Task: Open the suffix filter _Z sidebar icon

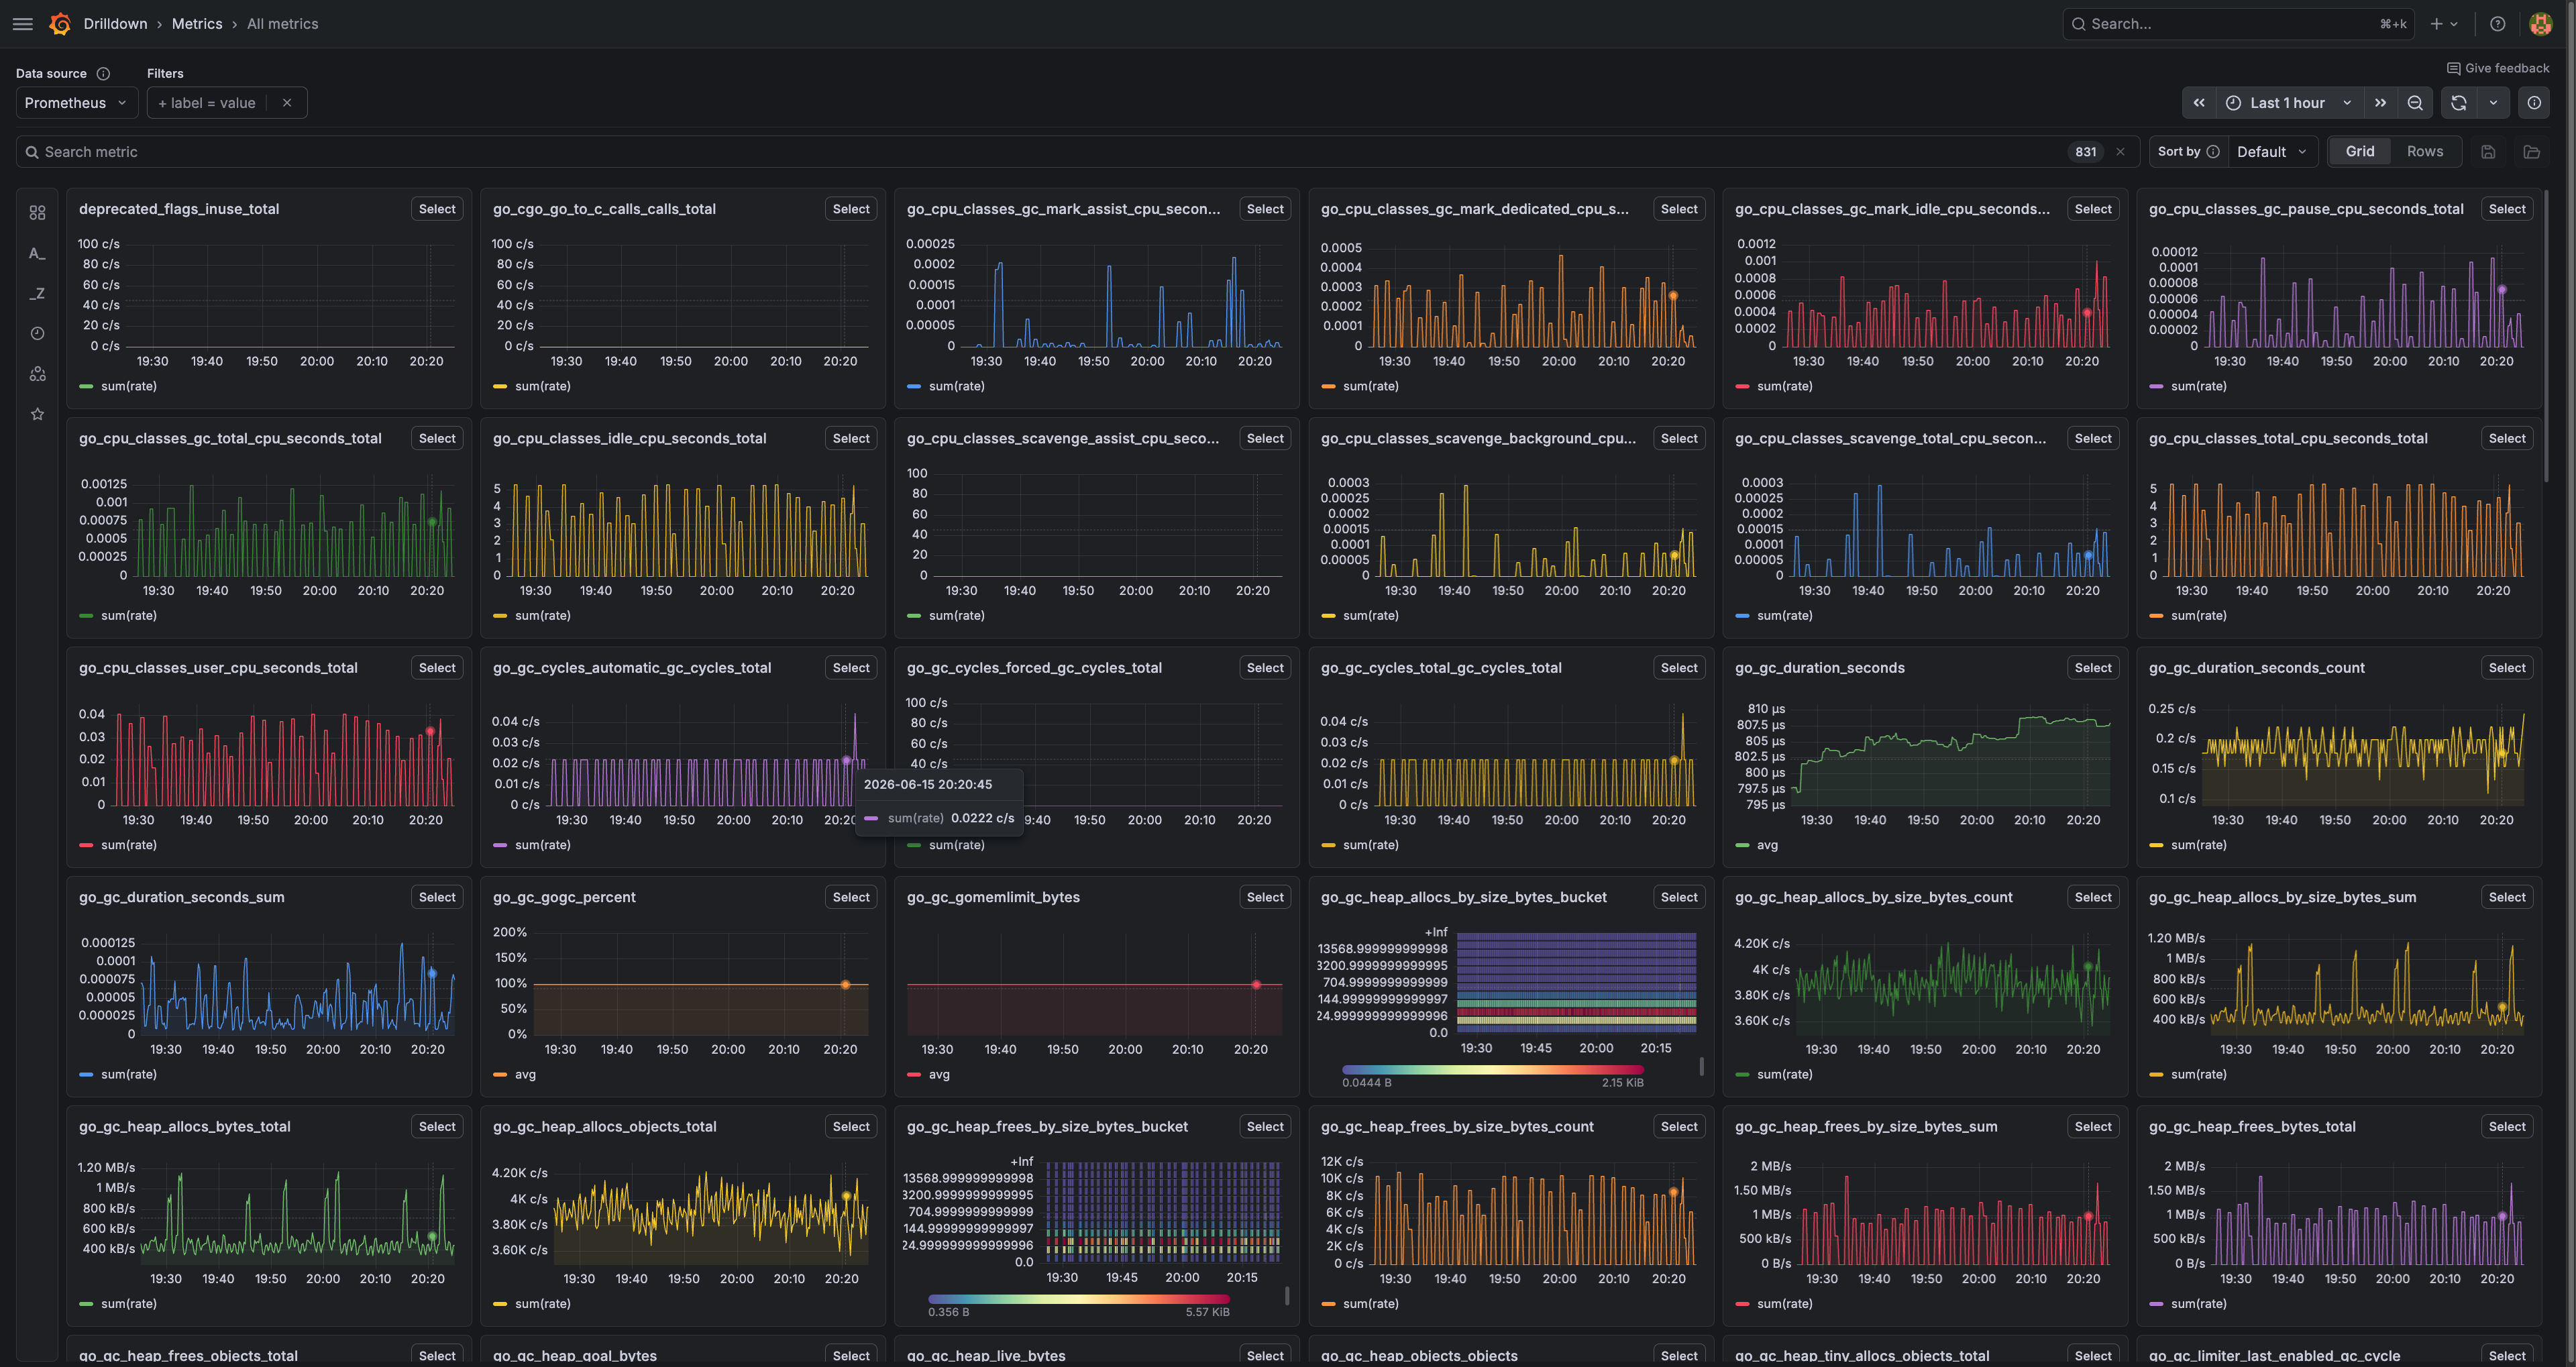Action: click(38, 293)
